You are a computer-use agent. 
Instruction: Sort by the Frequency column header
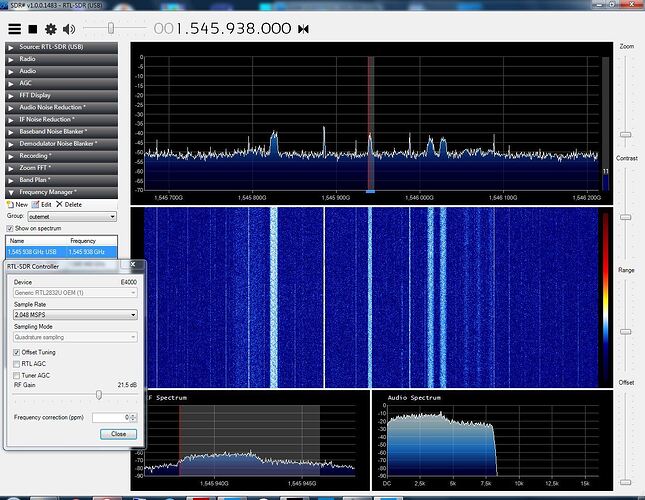pos(92,241)
